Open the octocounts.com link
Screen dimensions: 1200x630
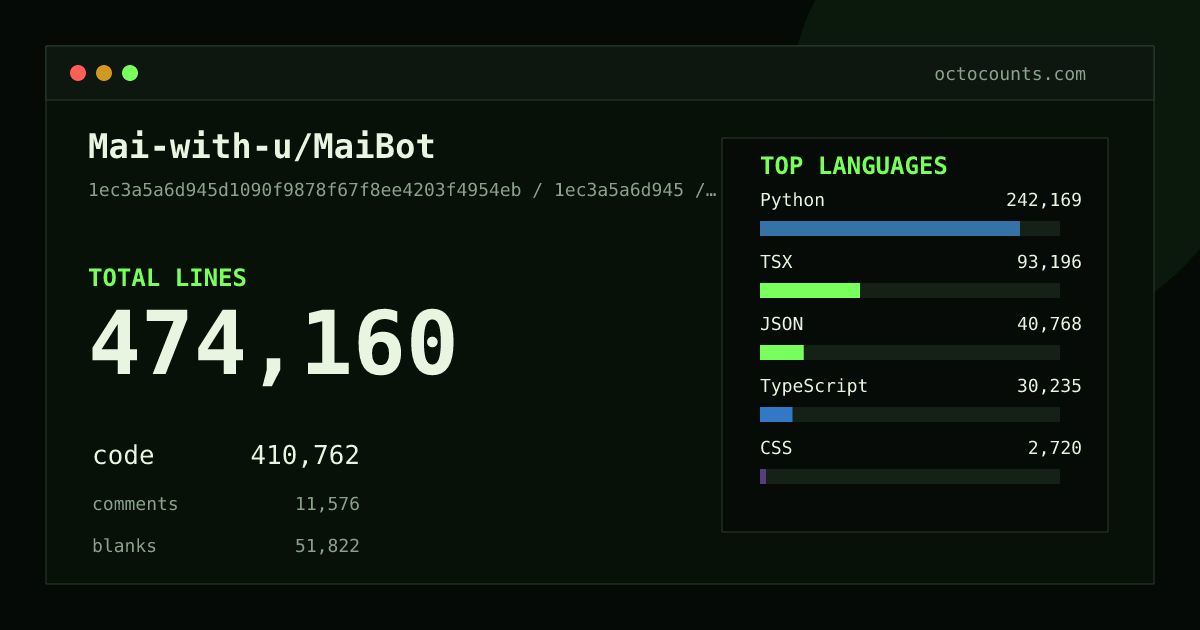coord(1010,74)
